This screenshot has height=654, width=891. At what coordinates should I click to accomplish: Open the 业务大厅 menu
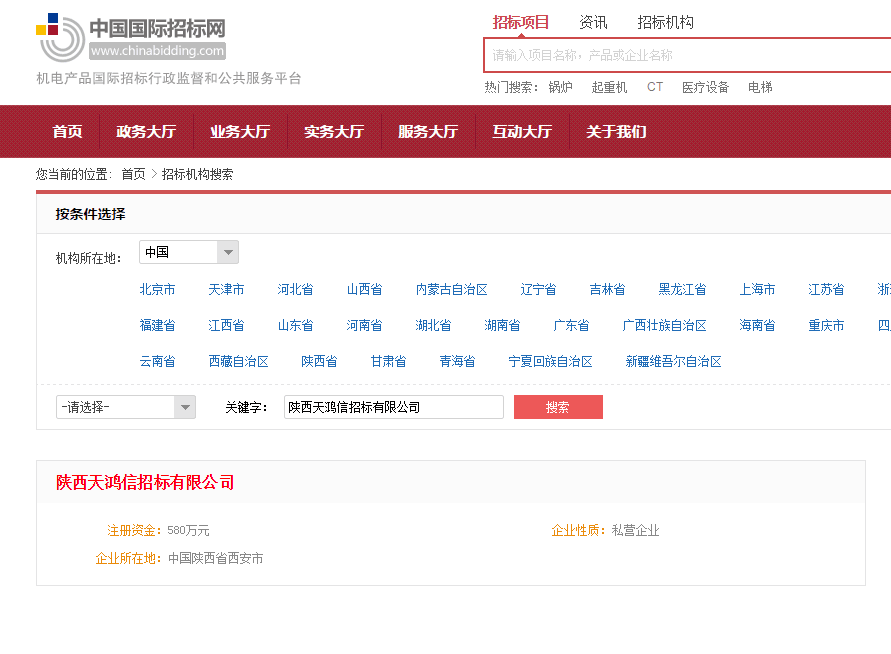coord(240,131)
